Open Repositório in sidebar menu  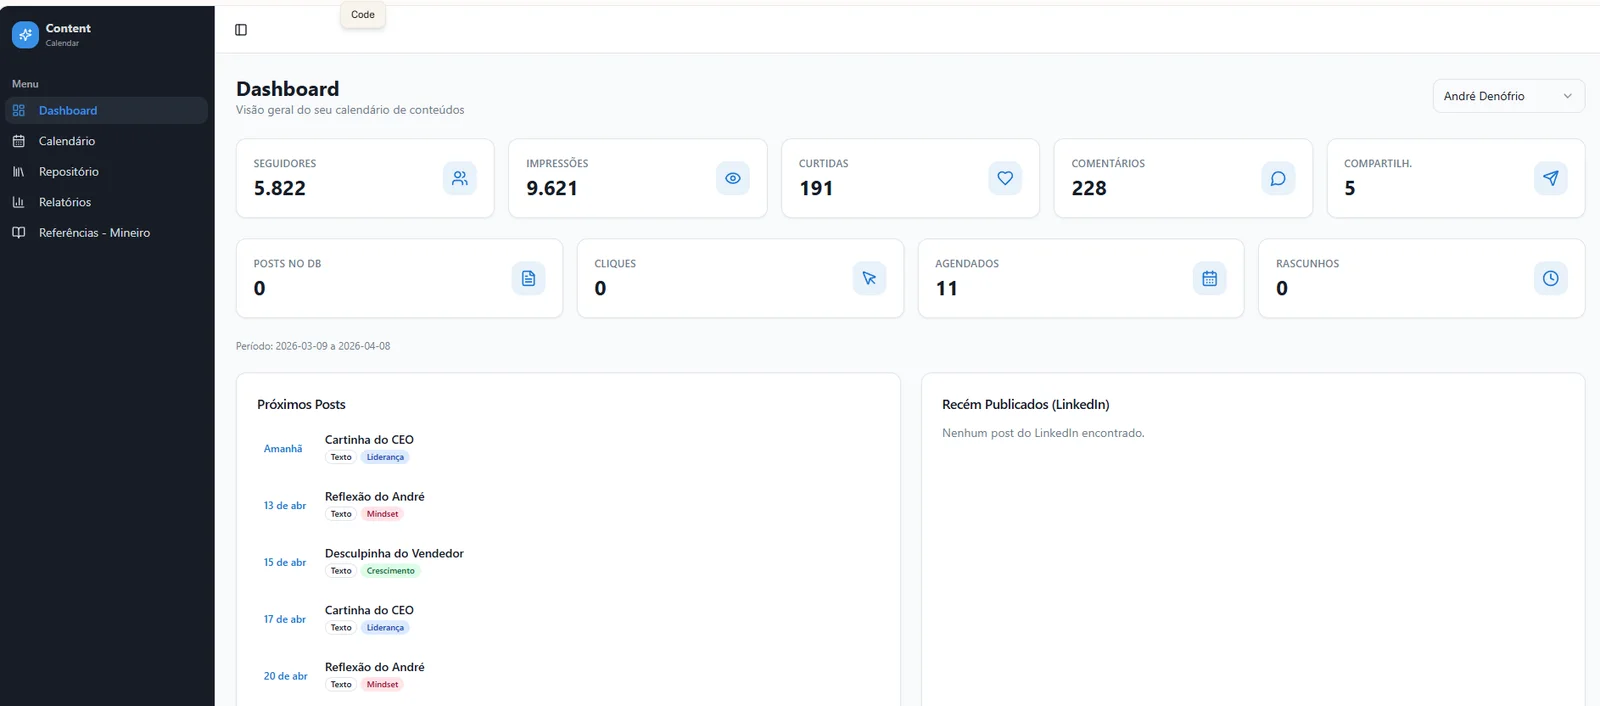tap(106, 172)
